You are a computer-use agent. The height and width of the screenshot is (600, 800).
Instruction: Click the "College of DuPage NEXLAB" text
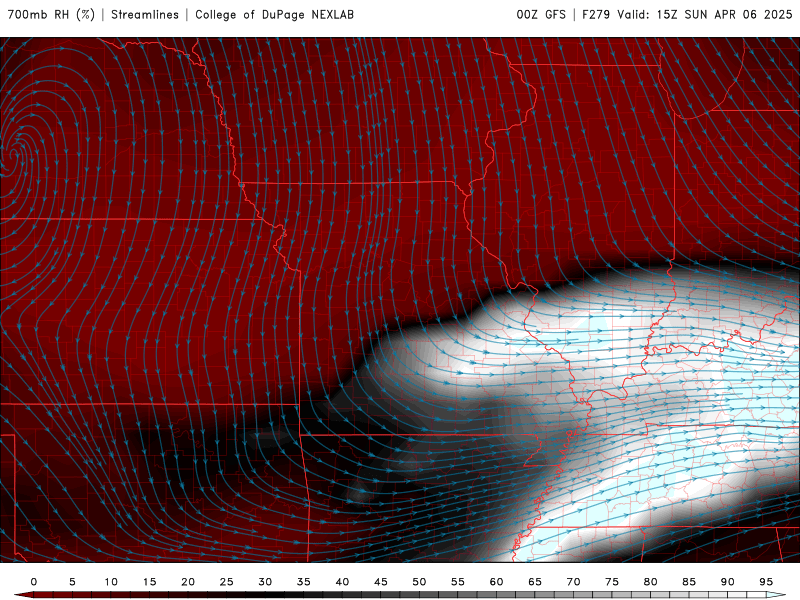click(274, 15)
